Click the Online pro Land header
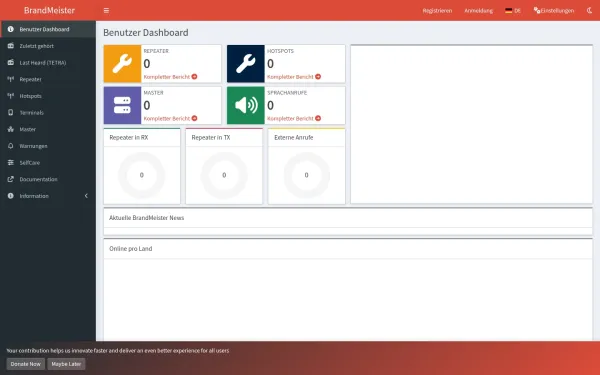 (130, 249)
